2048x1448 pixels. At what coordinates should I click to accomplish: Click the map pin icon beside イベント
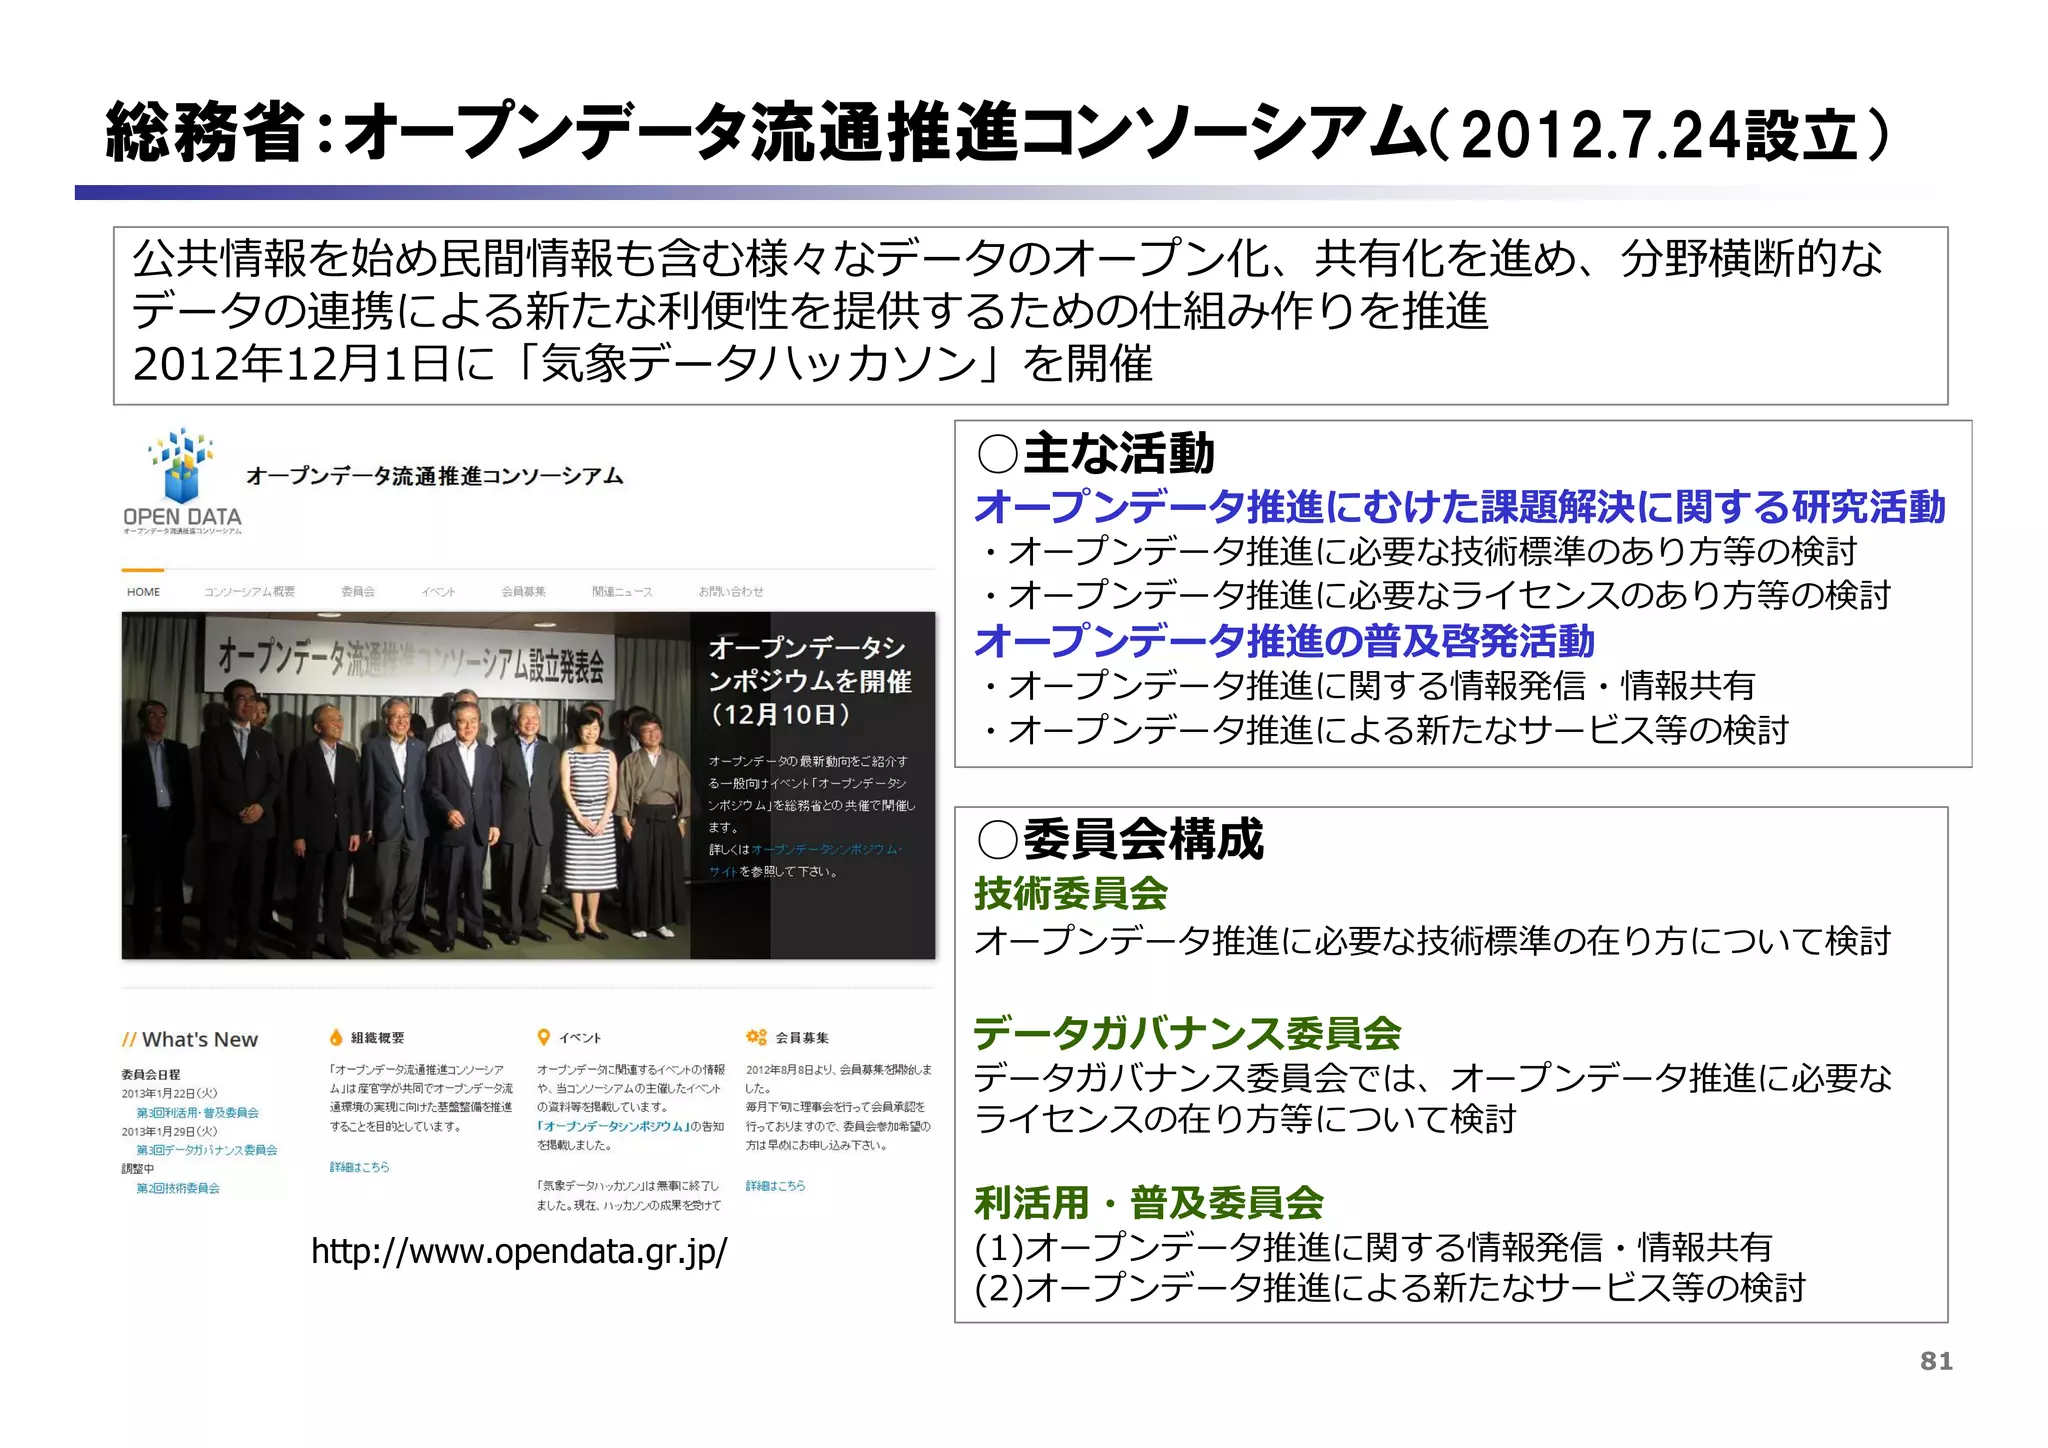tap(544, 1037)
